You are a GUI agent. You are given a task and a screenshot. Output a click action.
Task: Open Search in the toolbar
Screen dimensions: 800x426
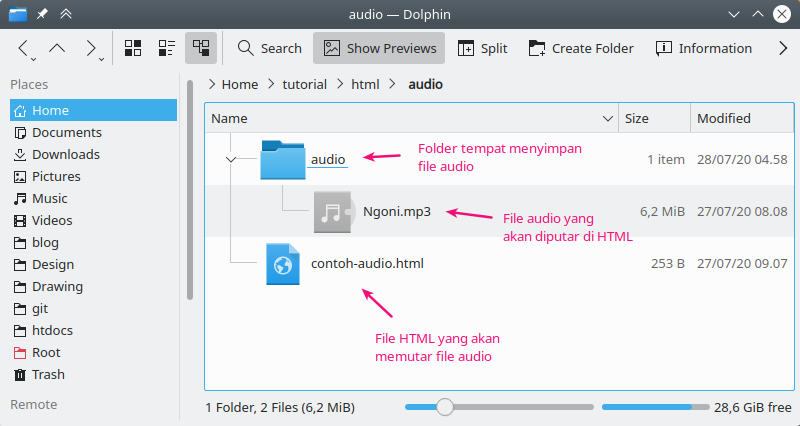(270, 48)
